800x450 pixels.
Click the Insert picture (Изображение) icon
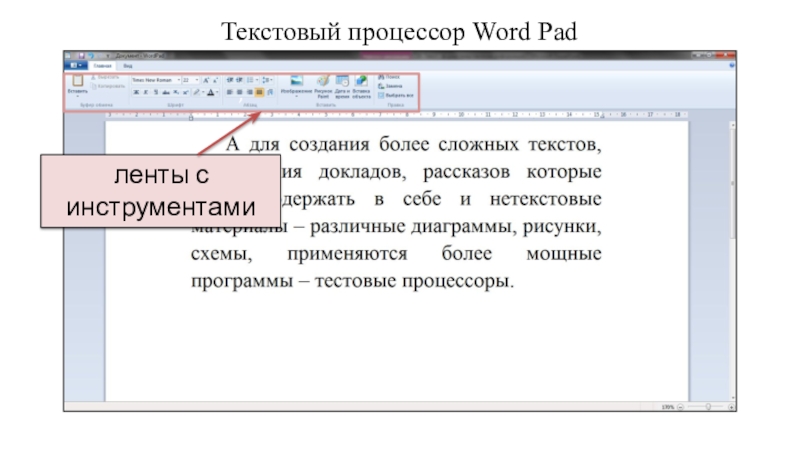click(296, 81)
